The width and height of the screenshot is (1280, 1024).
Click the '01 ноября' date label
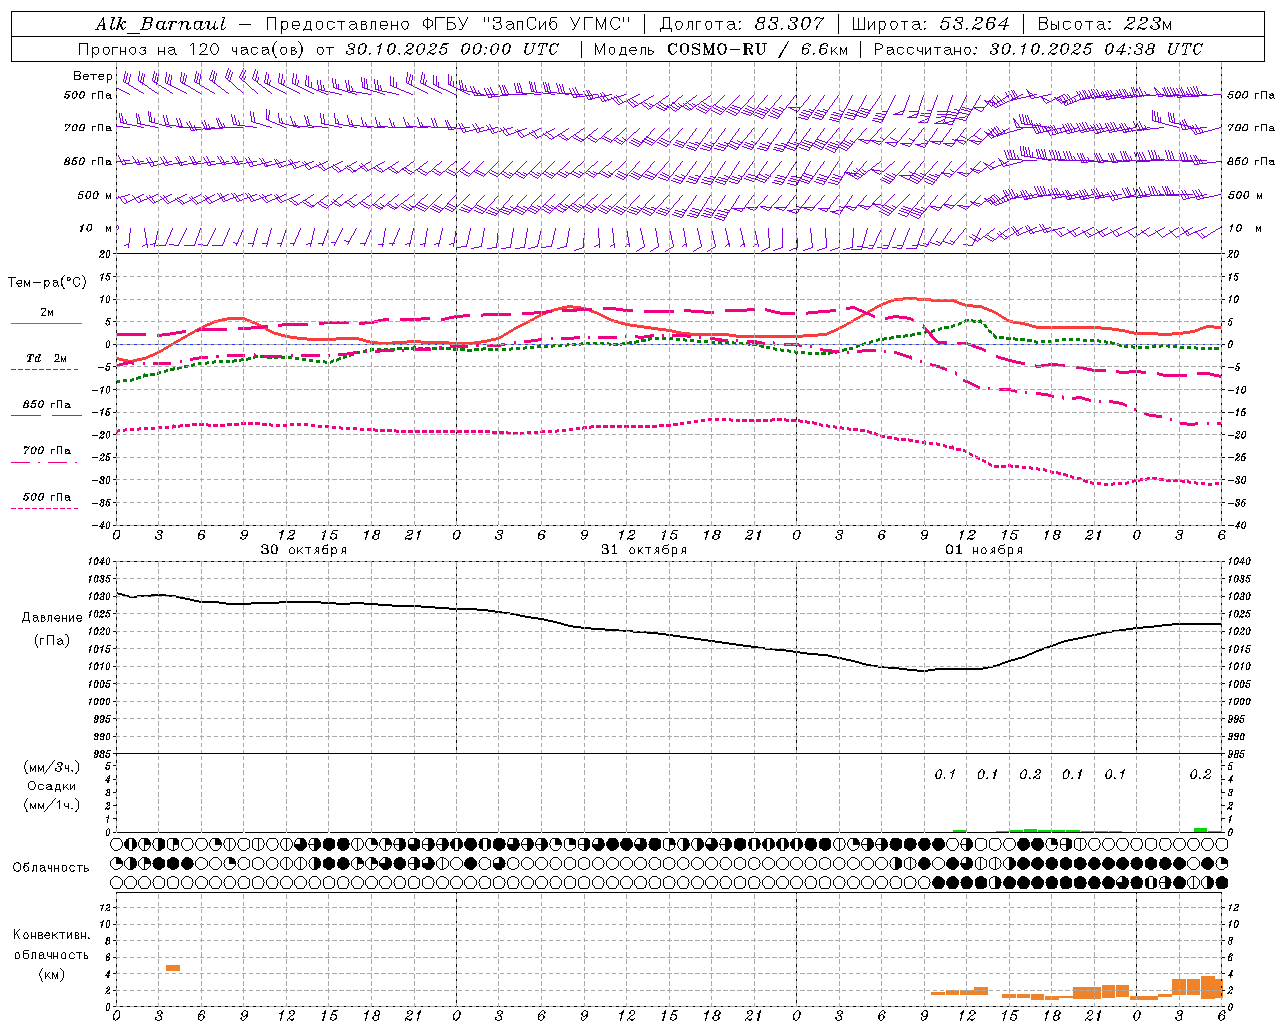984,550
